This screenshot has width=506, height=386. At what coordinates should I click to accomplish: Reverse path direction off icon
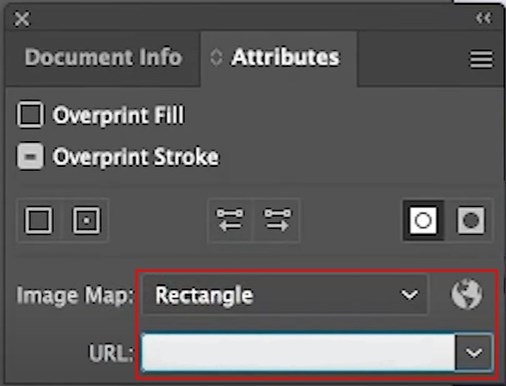[x=230, y=220]
